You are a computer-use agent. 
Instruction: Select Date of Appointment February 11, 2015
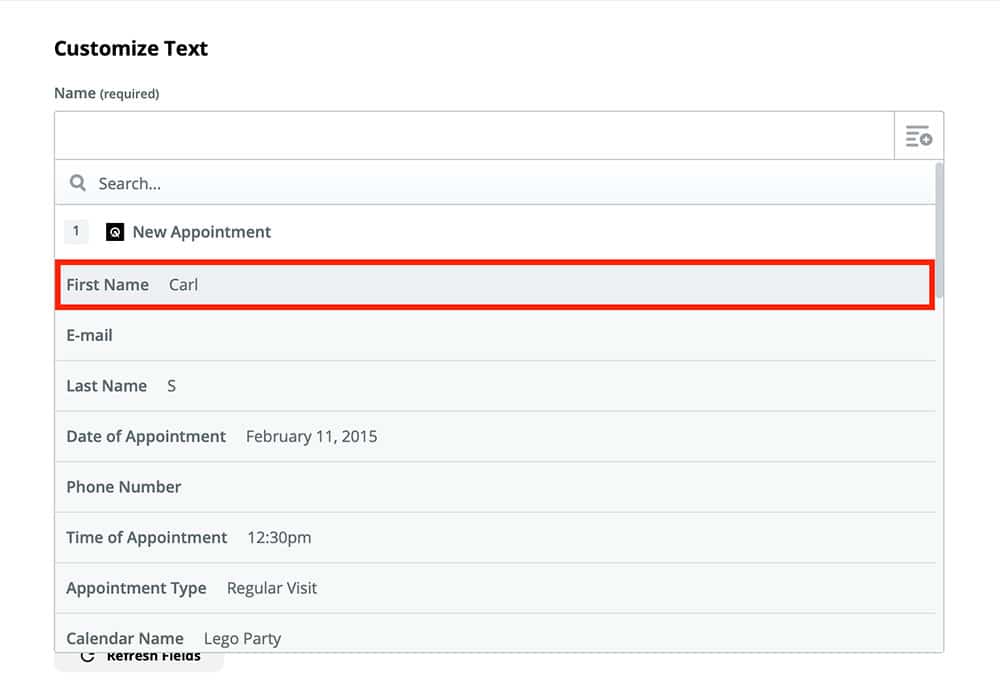tap(495, 437)
